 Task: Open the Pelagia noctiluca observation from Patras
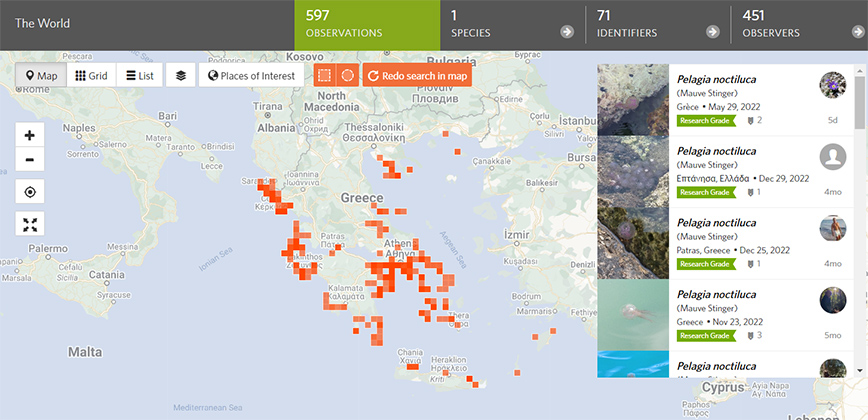click(x=715, y=222)
